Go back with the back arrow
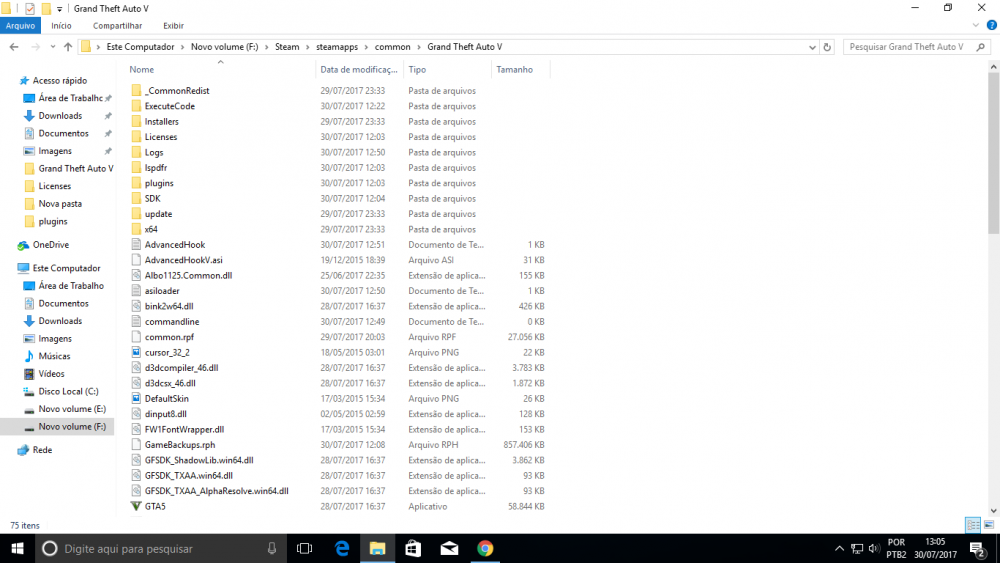The image size is (1000, 563). click(14, 47)
